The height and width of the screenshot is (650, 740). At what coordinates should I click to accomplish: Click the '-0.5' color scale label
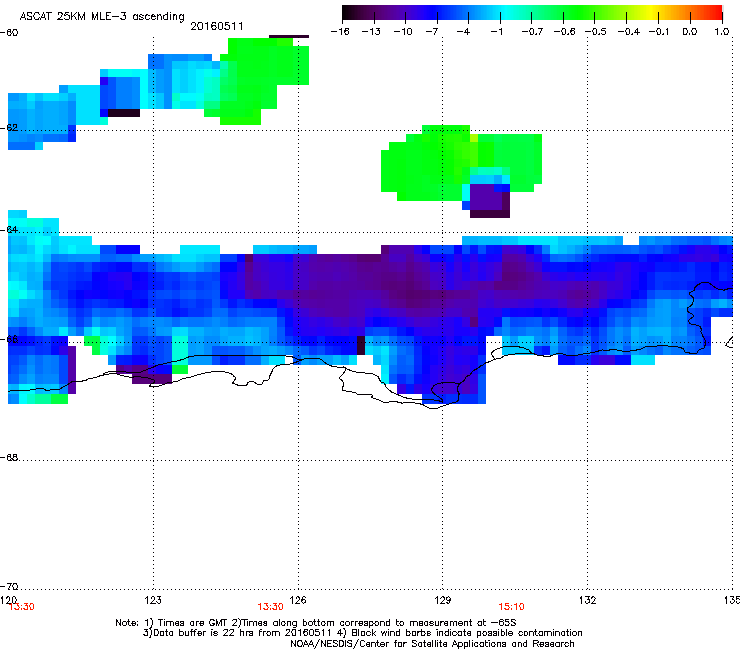point(596,32)
